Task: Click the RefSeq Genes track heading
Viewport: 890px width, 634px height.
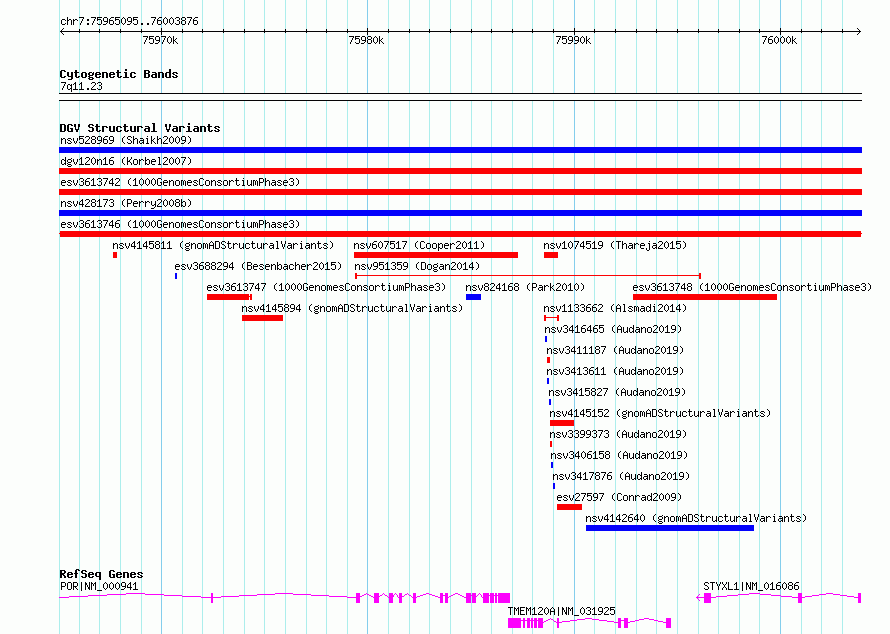Action: [101, 574]
